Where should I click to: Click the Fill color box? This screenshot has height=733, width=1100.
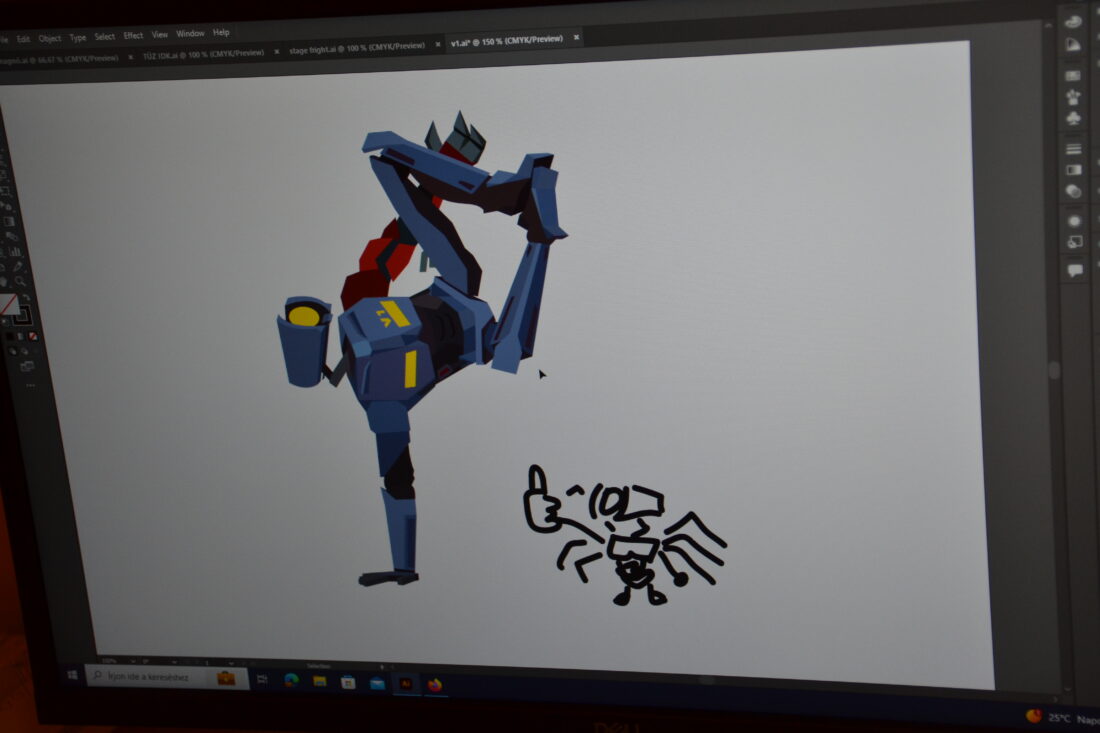click(x=9, y=304)
